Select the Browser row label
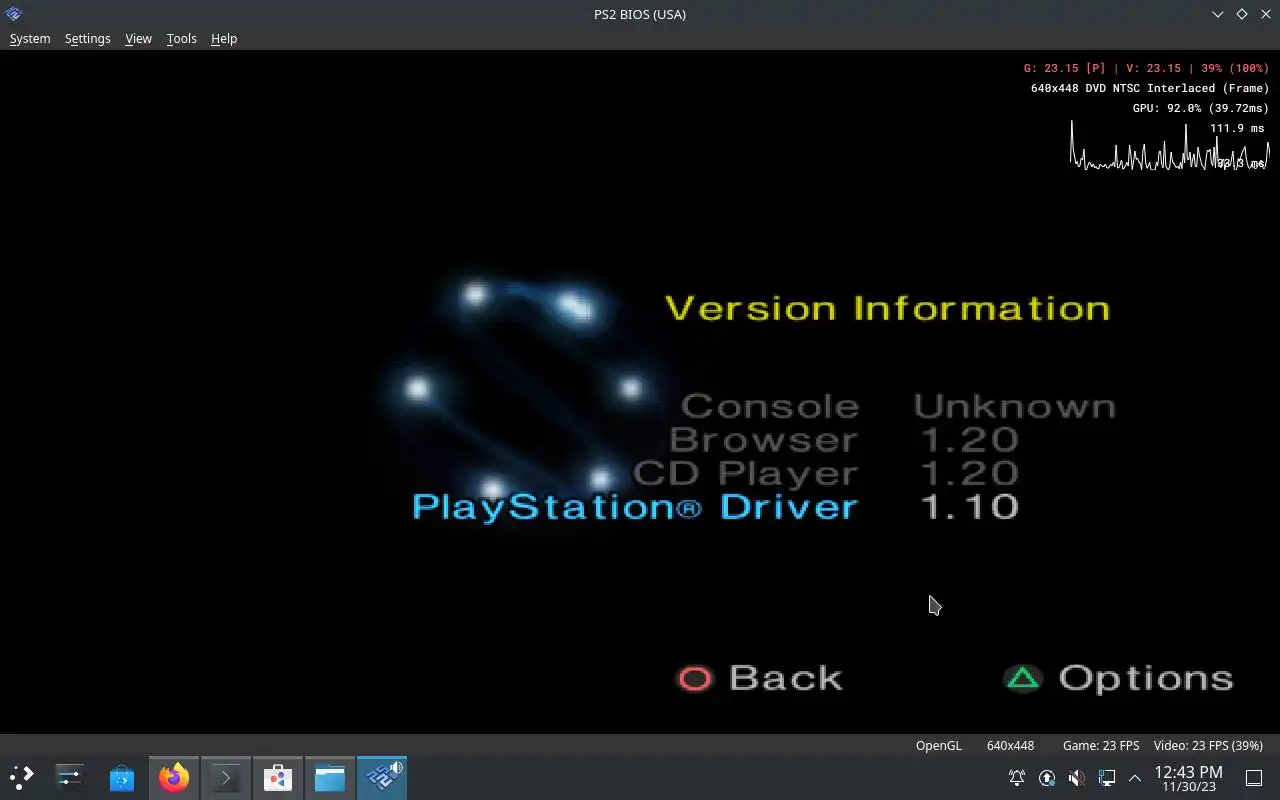The width and height of the screenshot is (1280, 800). coord(763,440)
